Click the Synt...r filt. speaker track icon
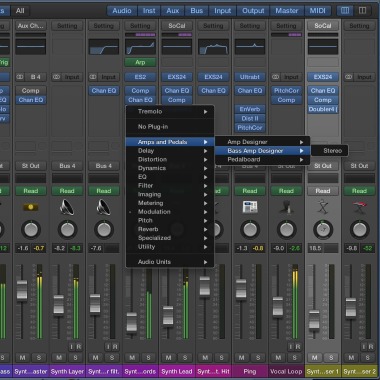Viewport: 380px width, 380px height. coord(104,207)
